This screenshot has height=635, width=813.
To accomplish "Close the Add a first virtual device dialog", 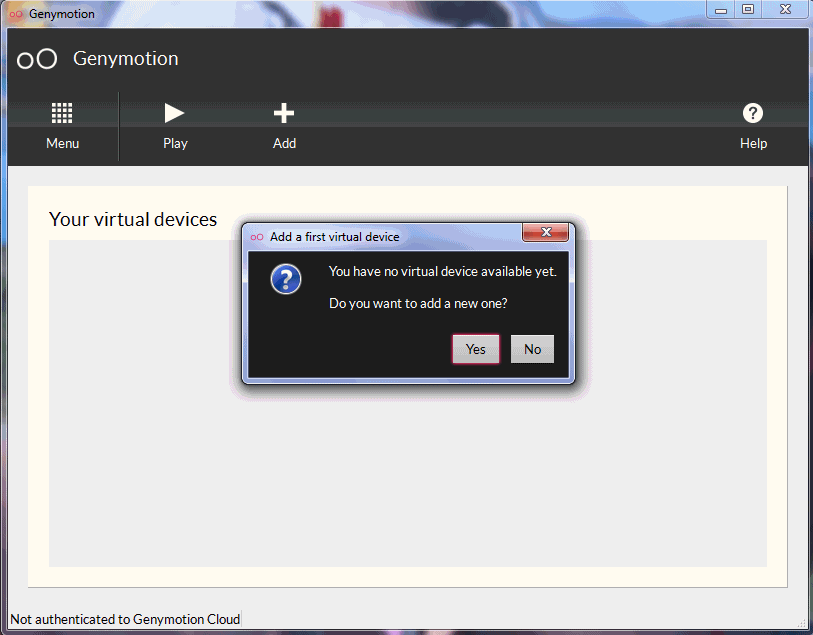I will pyautogui.click(x=545, y=232).
